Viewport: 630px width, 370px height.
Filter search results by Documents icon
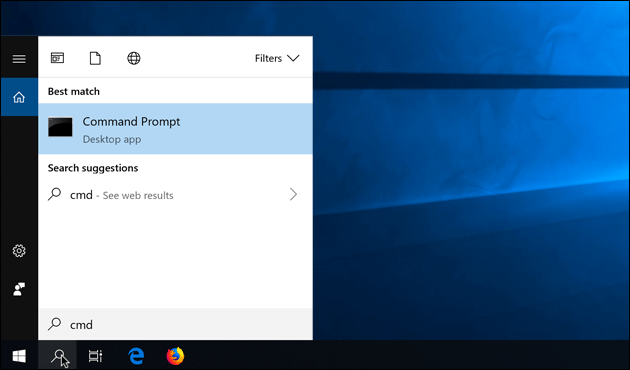[95, 58]
